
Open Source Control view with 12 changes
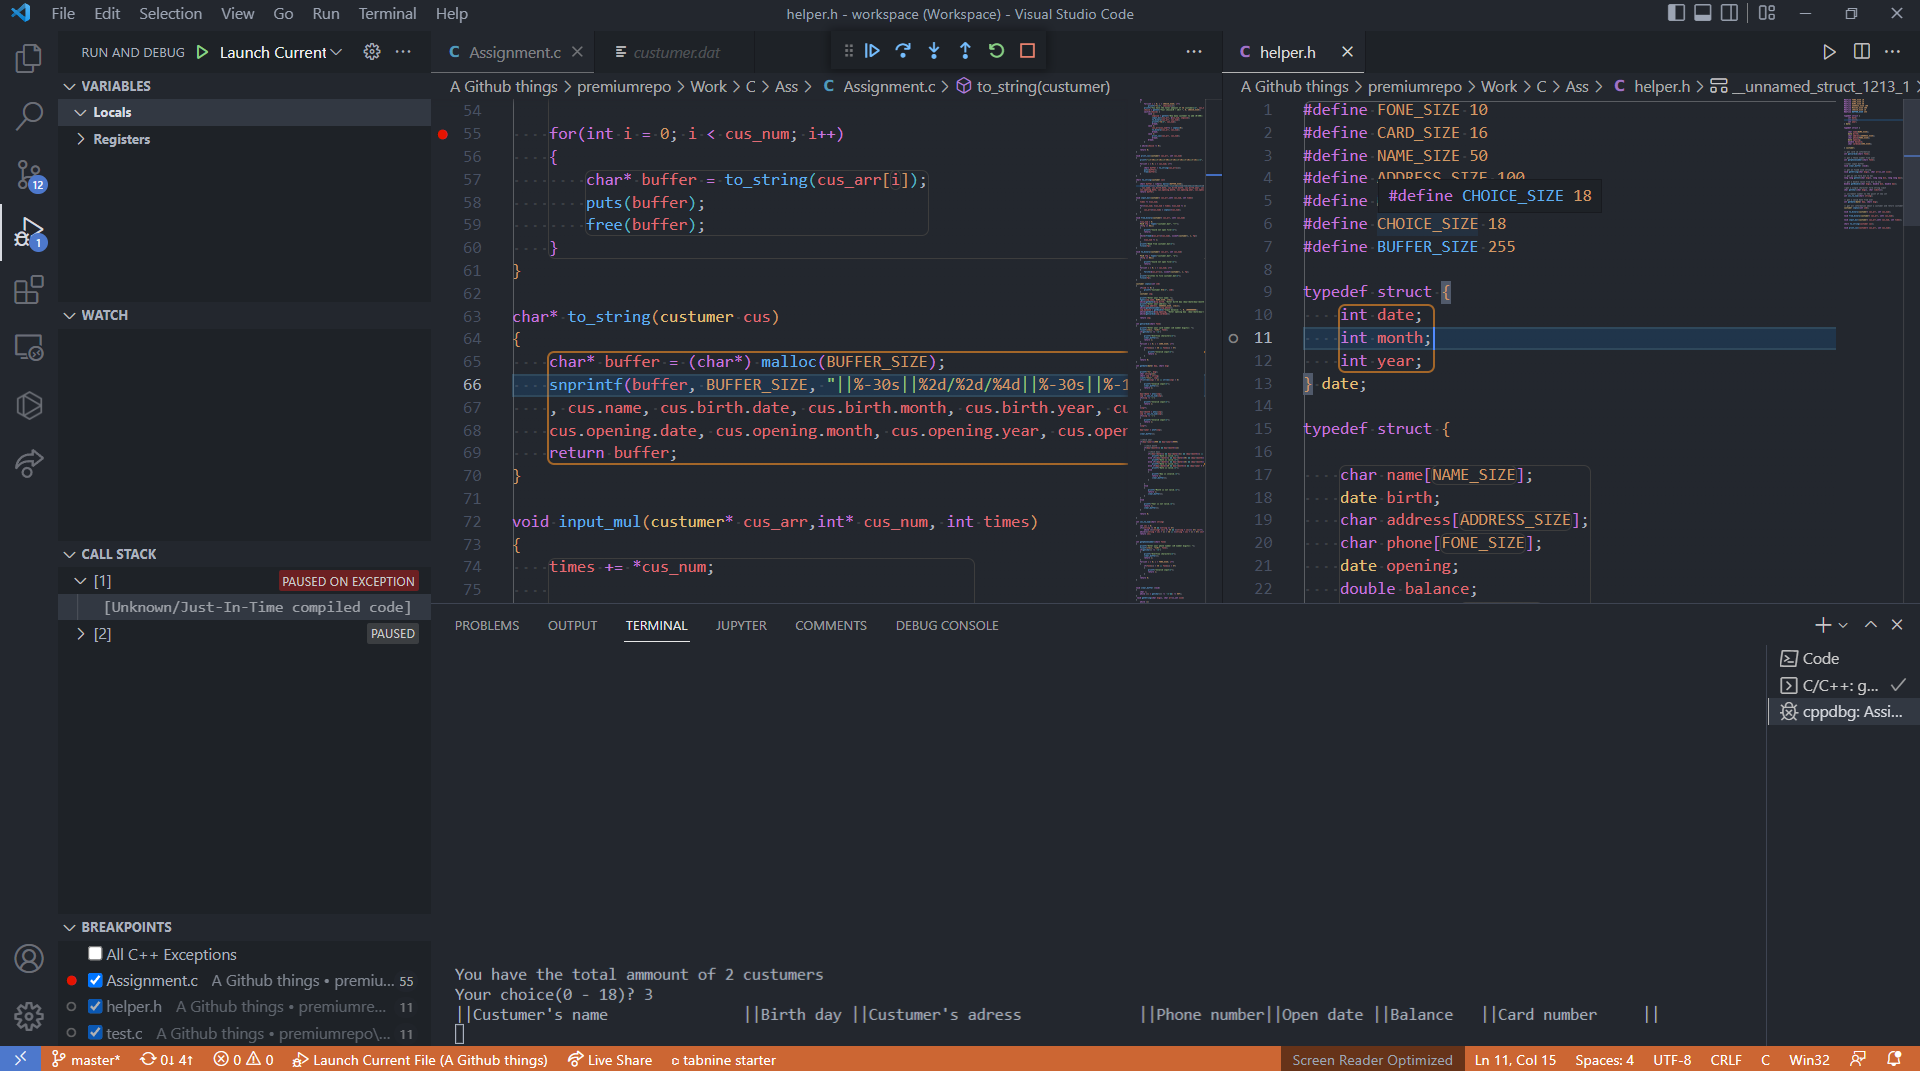point(29,175)
